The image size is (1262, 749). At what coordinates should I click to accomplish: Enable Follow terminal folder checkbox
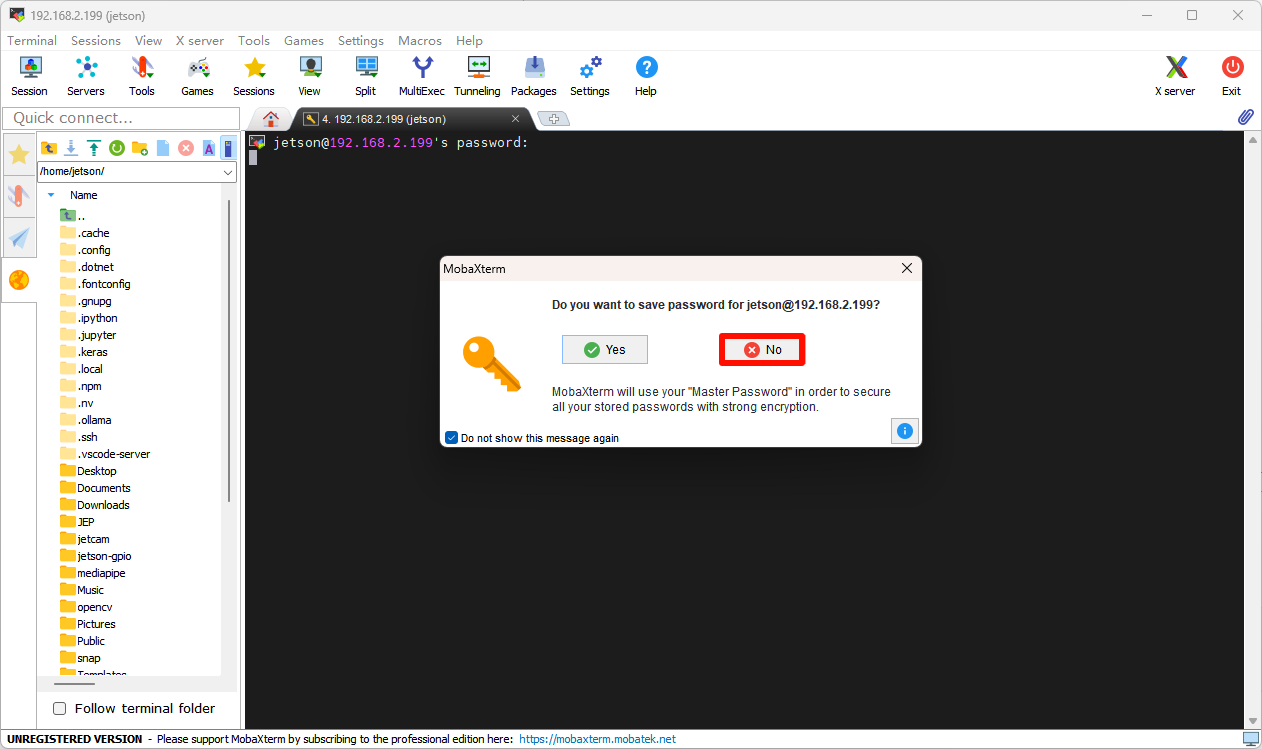[x=59, y=708]
